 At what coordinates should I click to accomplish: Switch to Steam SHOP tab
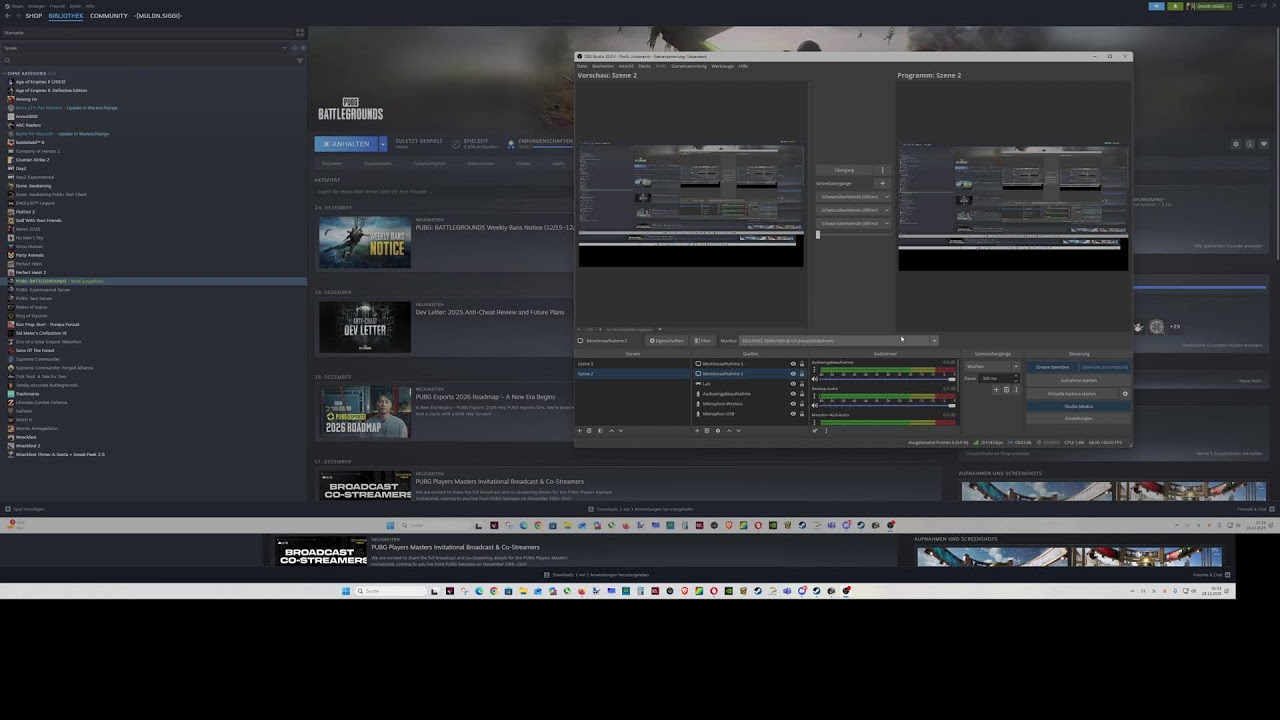click(33, 15)
